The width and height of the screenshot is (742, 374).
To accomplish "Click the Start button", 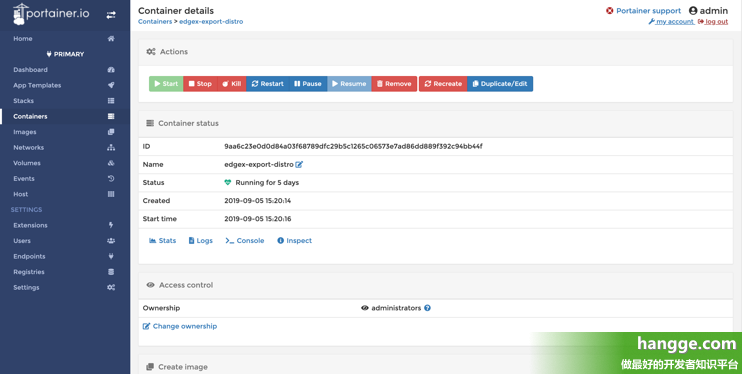I will (166, 84).
